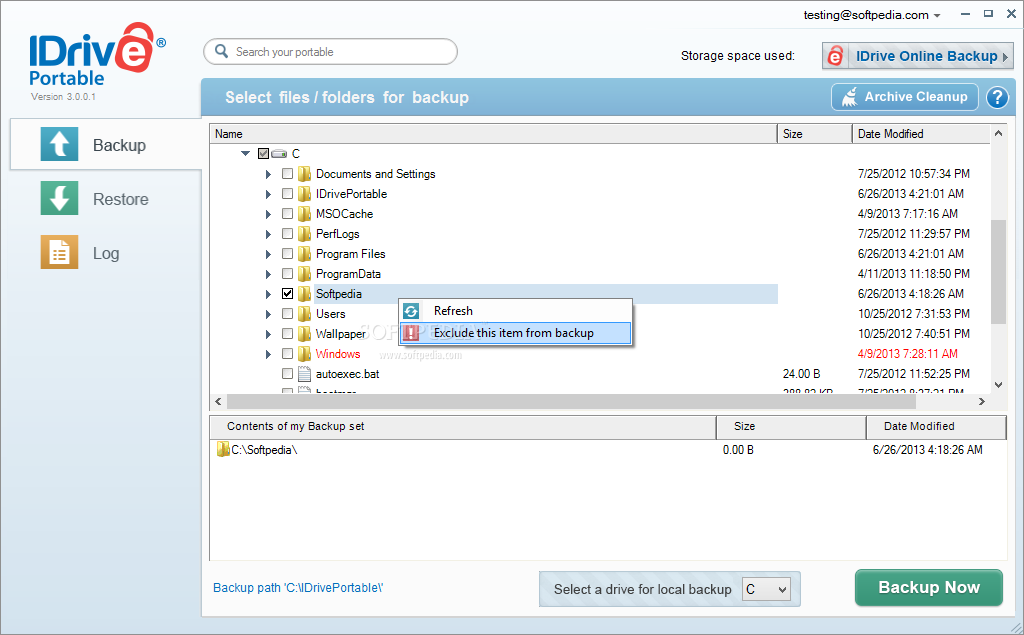Sort file list by Name header
This screenshot has width=1024, height=635.
[493, 134]
